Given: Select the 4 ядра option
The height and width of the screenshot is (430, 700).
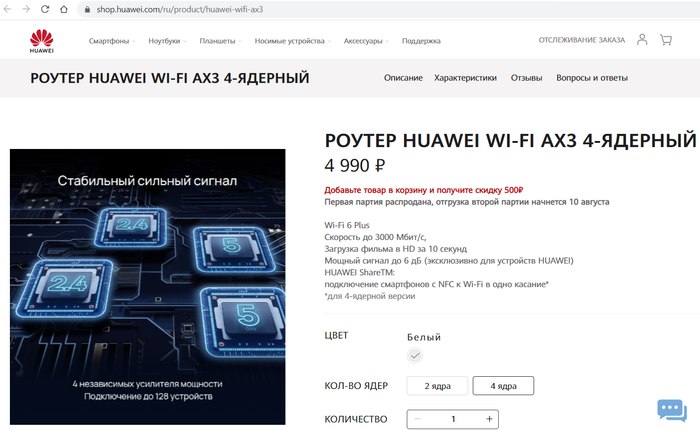Looking at the screenshot, I should point(503,386).
